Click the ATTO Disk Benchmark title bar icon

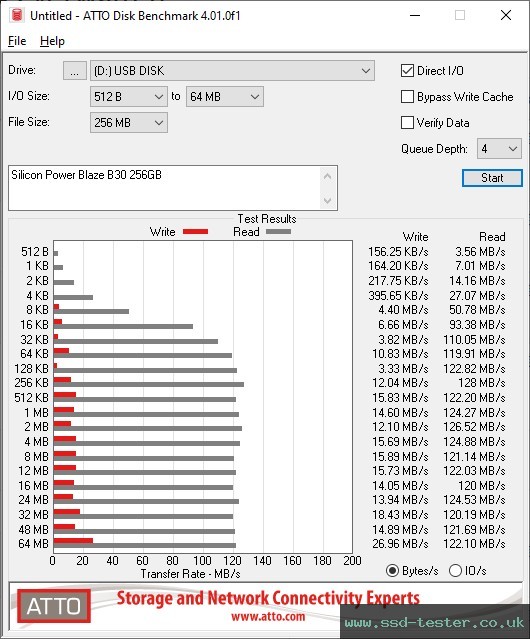tap(17, 15)
